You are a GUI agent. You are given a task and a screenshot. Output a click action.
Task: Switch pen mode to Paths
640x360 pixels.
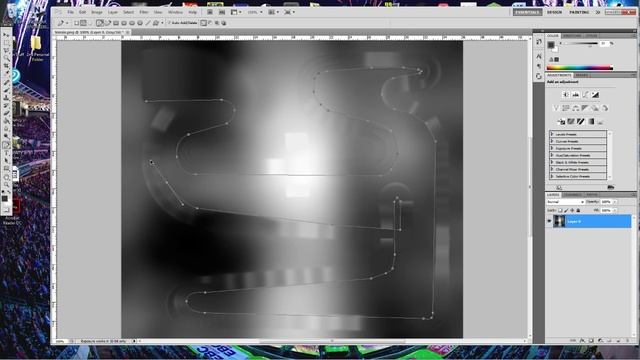[84, 23]
